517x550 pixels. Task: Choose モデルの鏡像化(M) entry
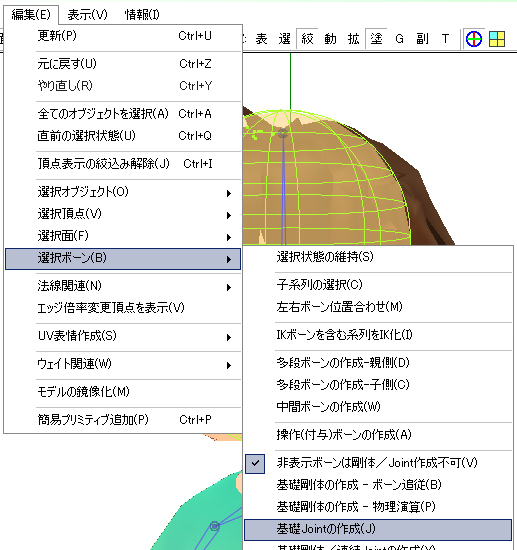pos(123,392)
